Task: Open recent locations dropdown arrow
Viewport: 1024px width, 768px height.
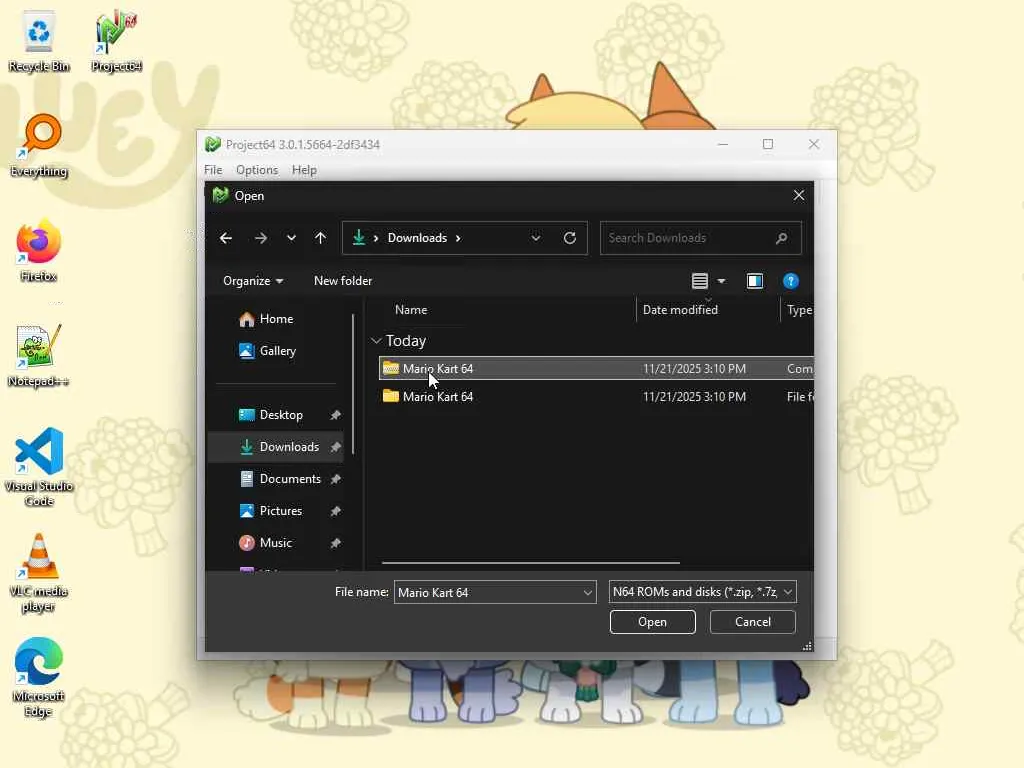Action: (291, 238)
